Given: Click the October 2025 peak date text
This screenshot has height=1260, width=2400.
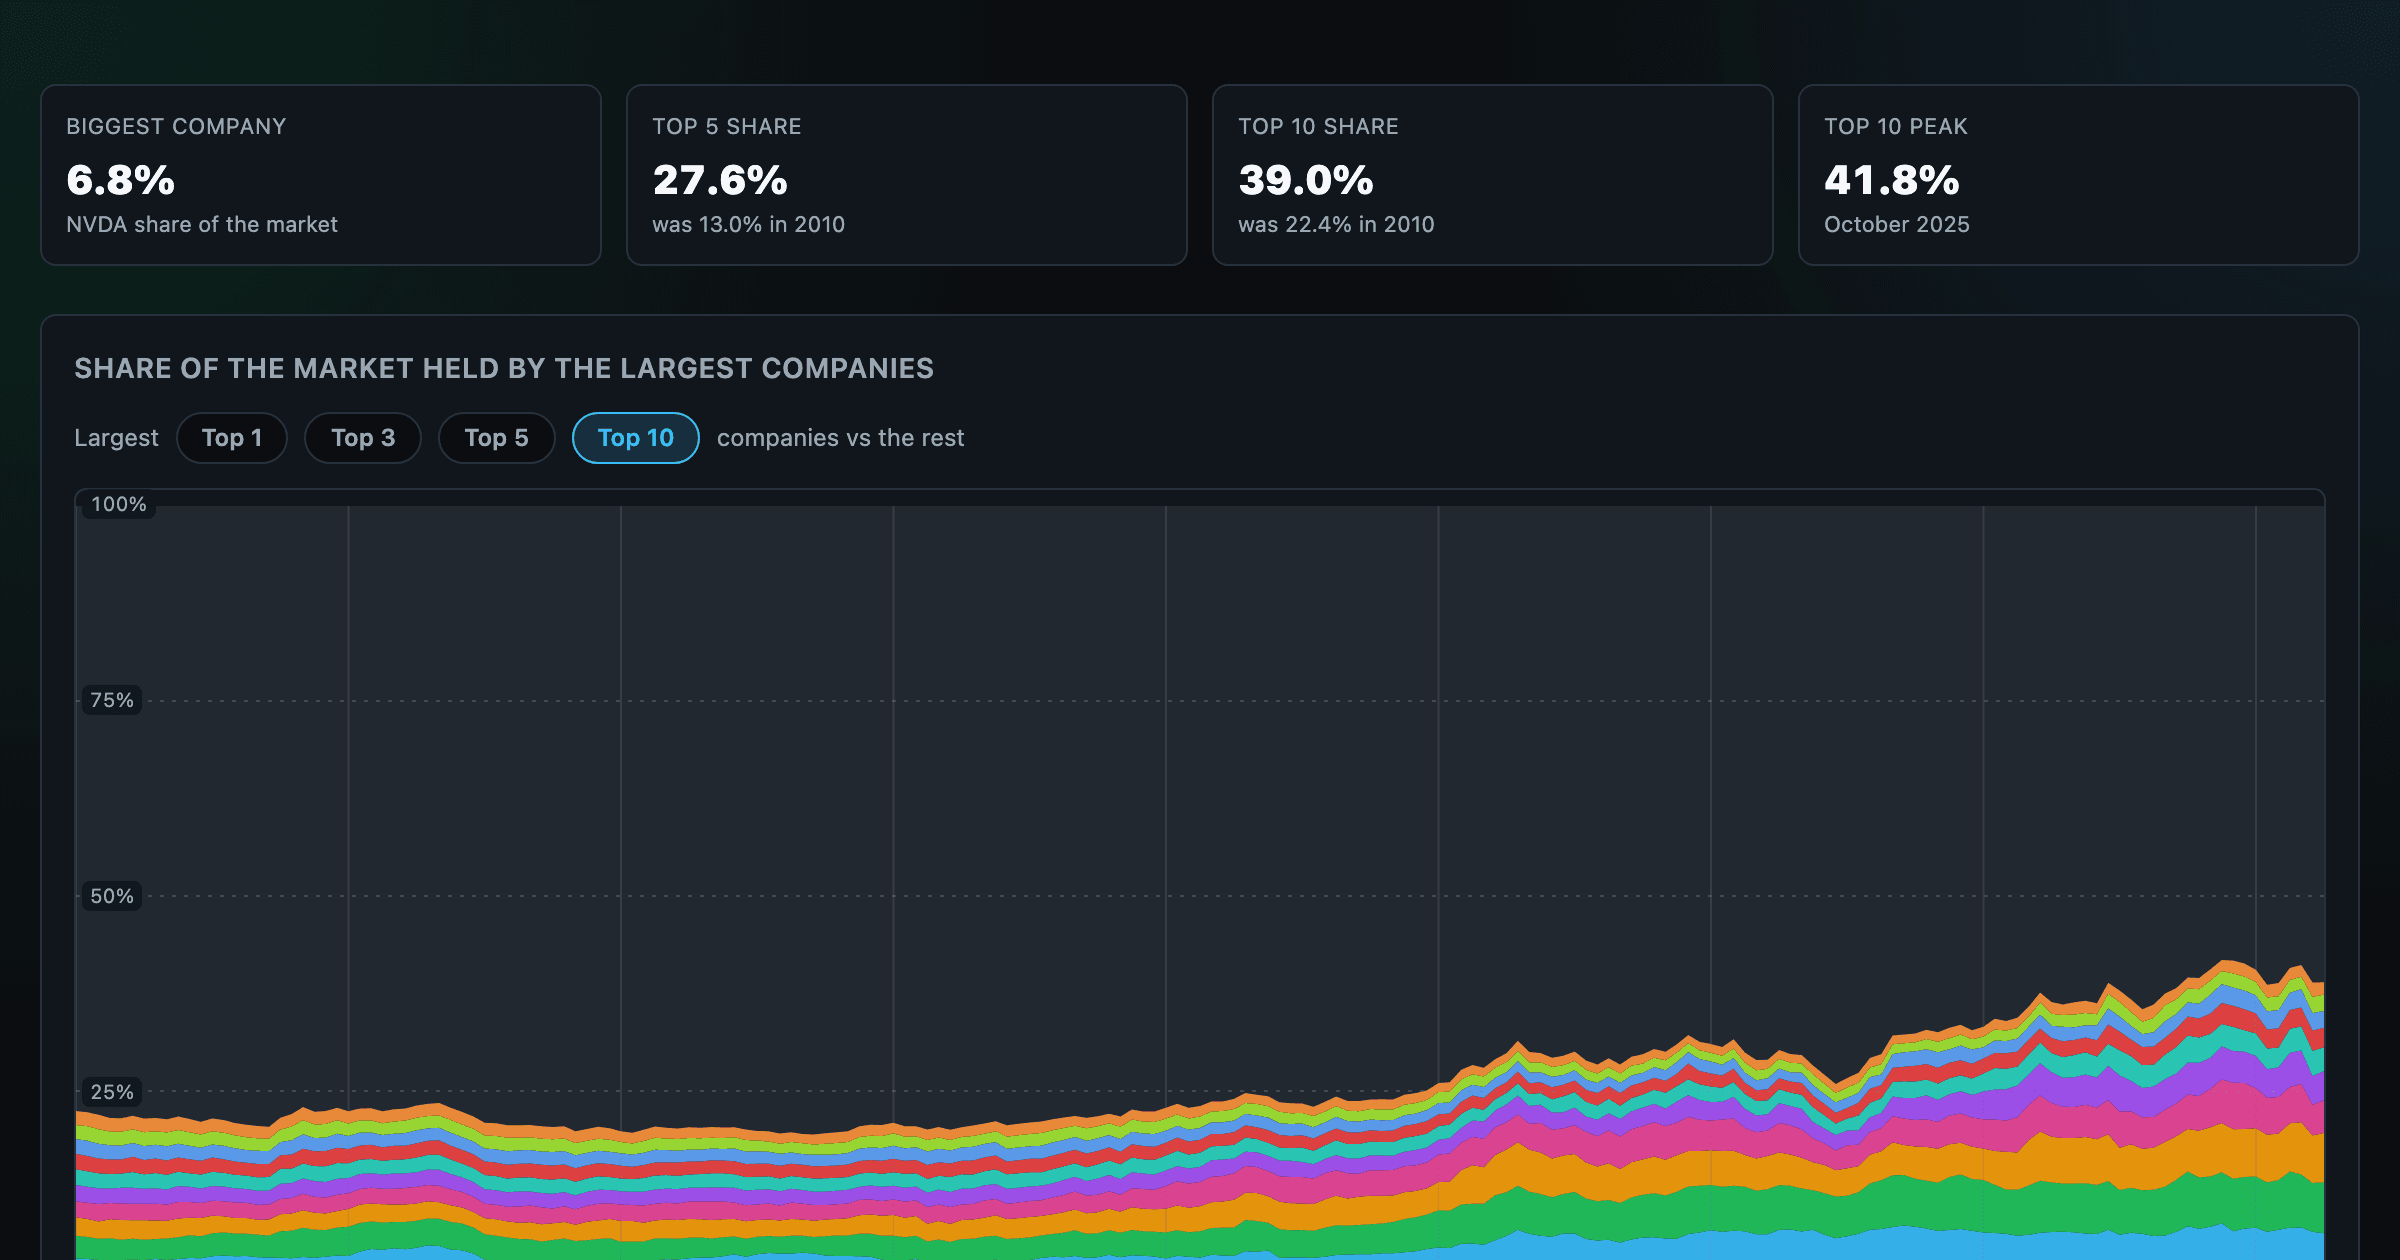Looking at the screenshot, I should click(1897, 225).
